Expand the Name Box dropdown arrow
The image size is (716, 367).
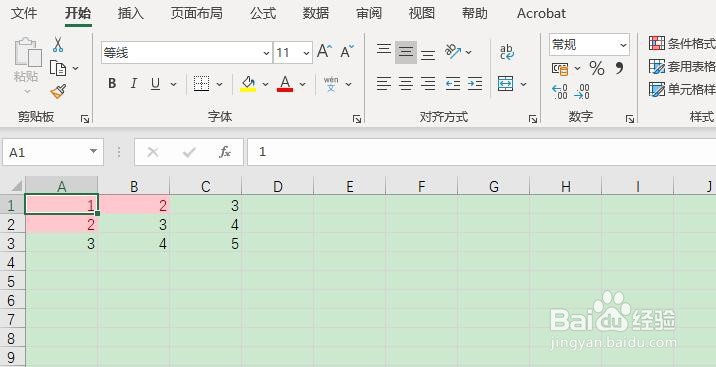(x=93, y=152)
